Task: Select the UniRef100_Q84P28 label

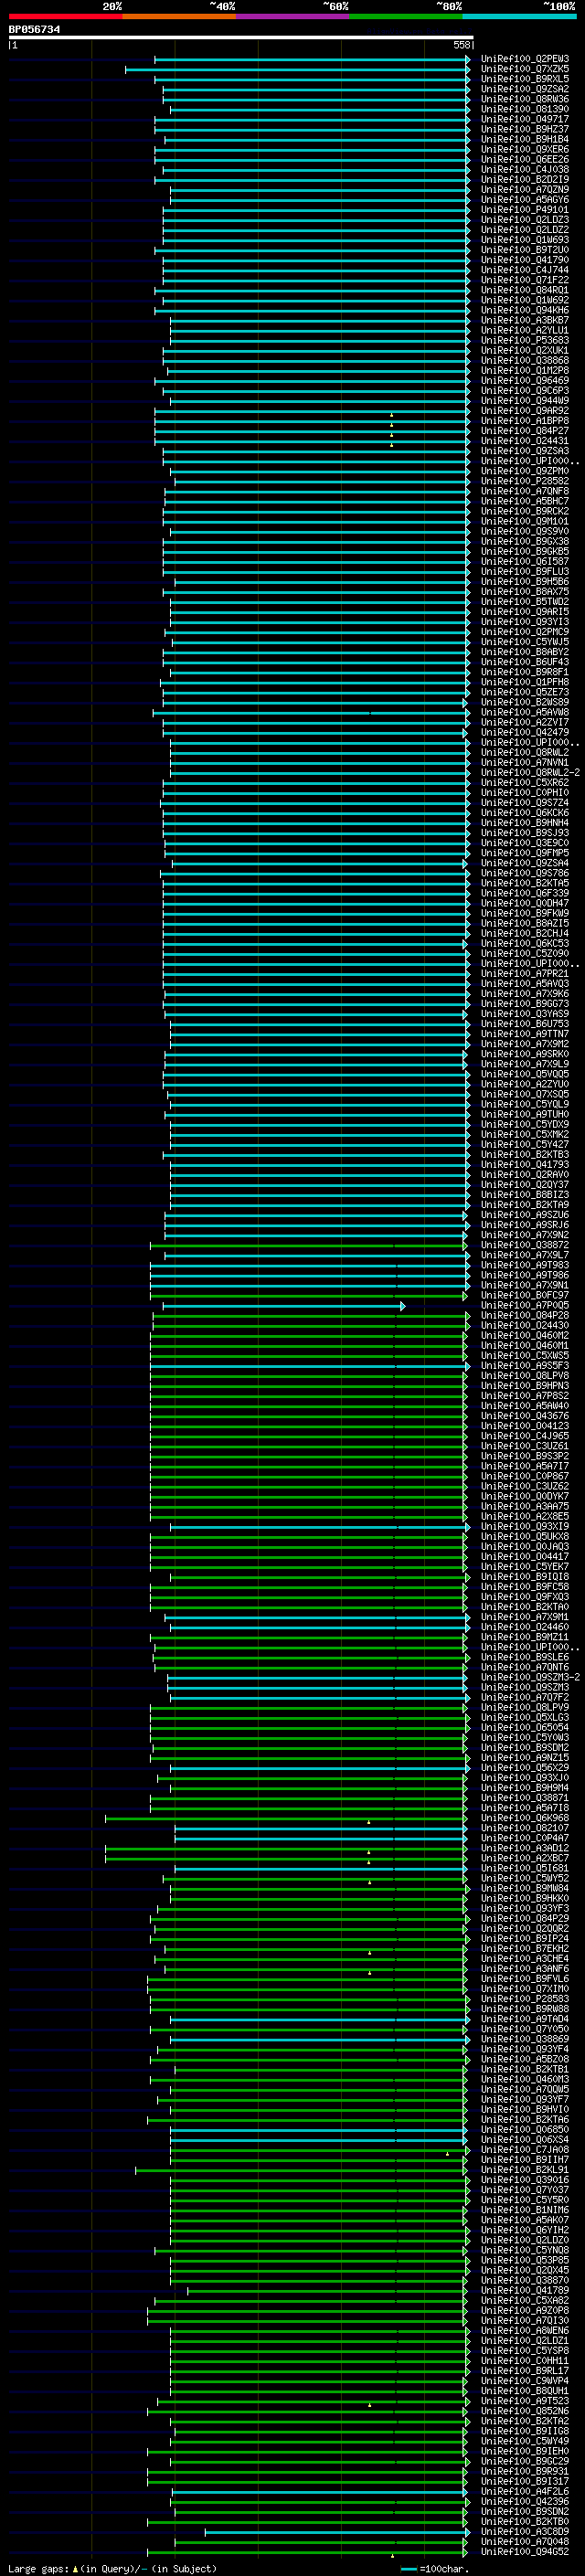Action: click(525, 1316)
